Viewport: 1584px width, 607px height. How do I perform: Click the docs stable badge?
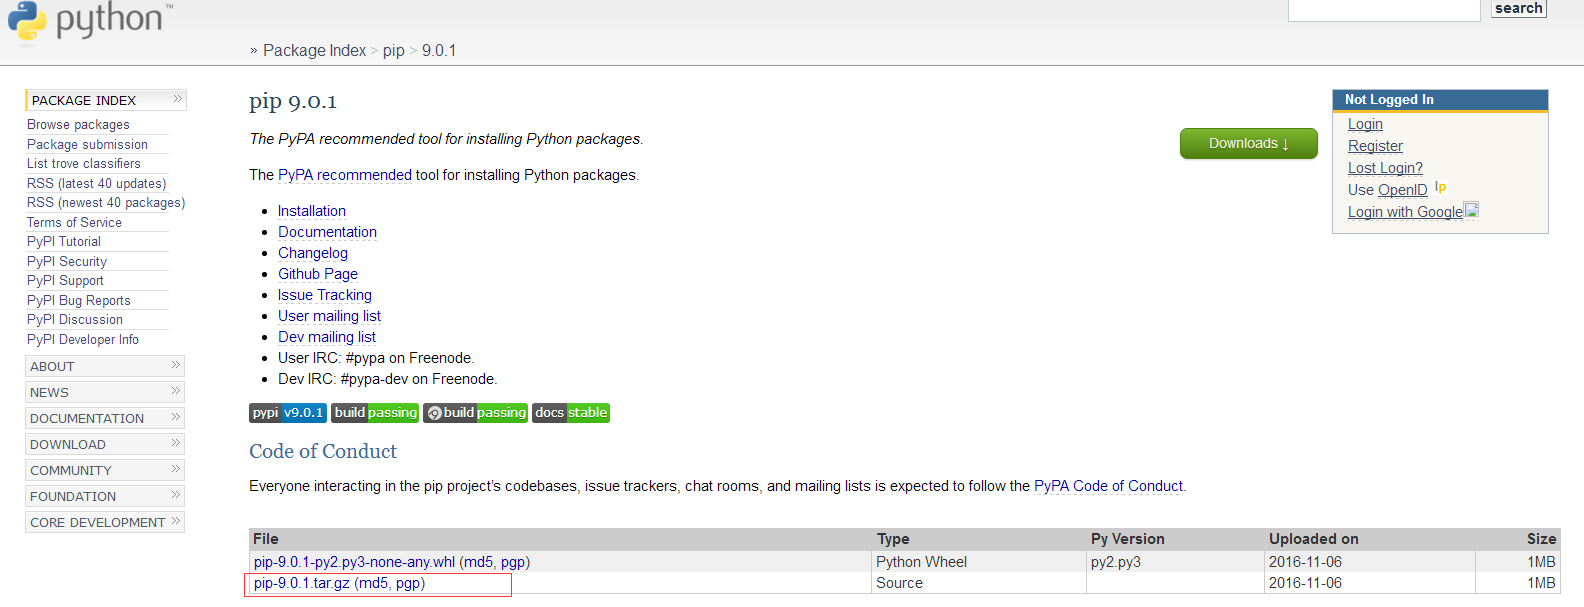[x=571, y=413]
